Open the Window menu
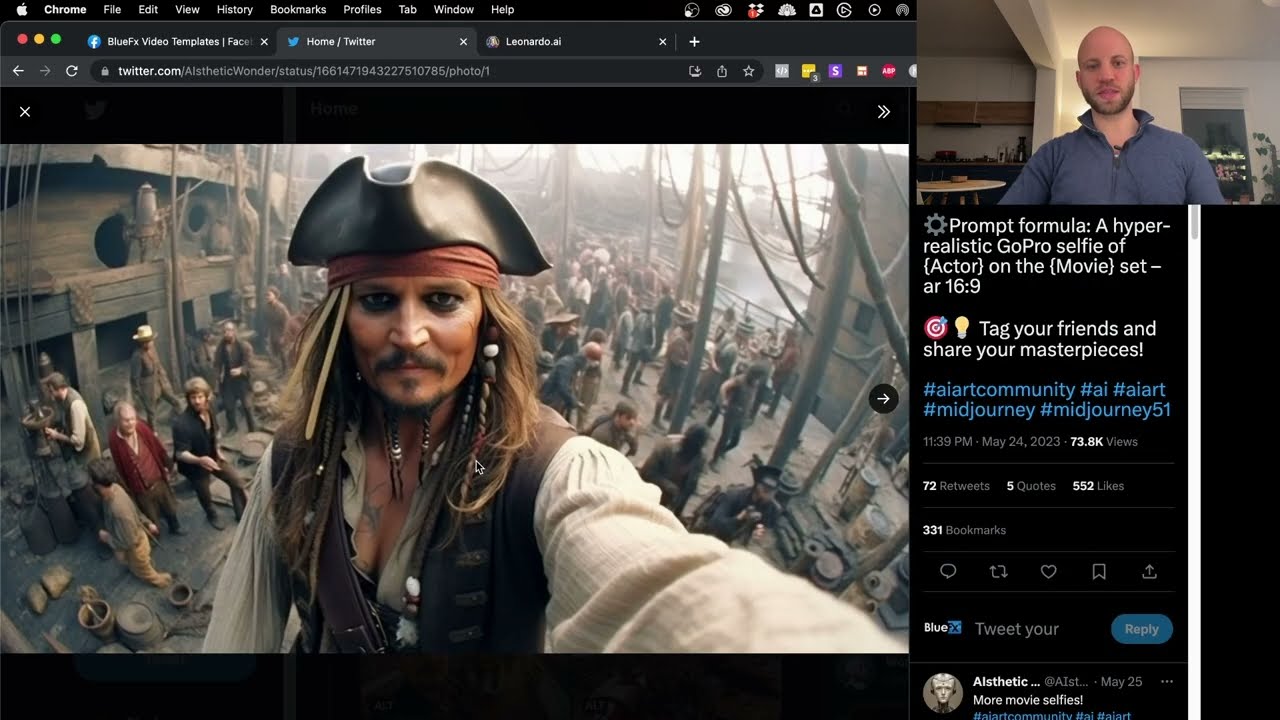Image resolution: width=1280 pixels, height=720 pixels. coord(453,10)
